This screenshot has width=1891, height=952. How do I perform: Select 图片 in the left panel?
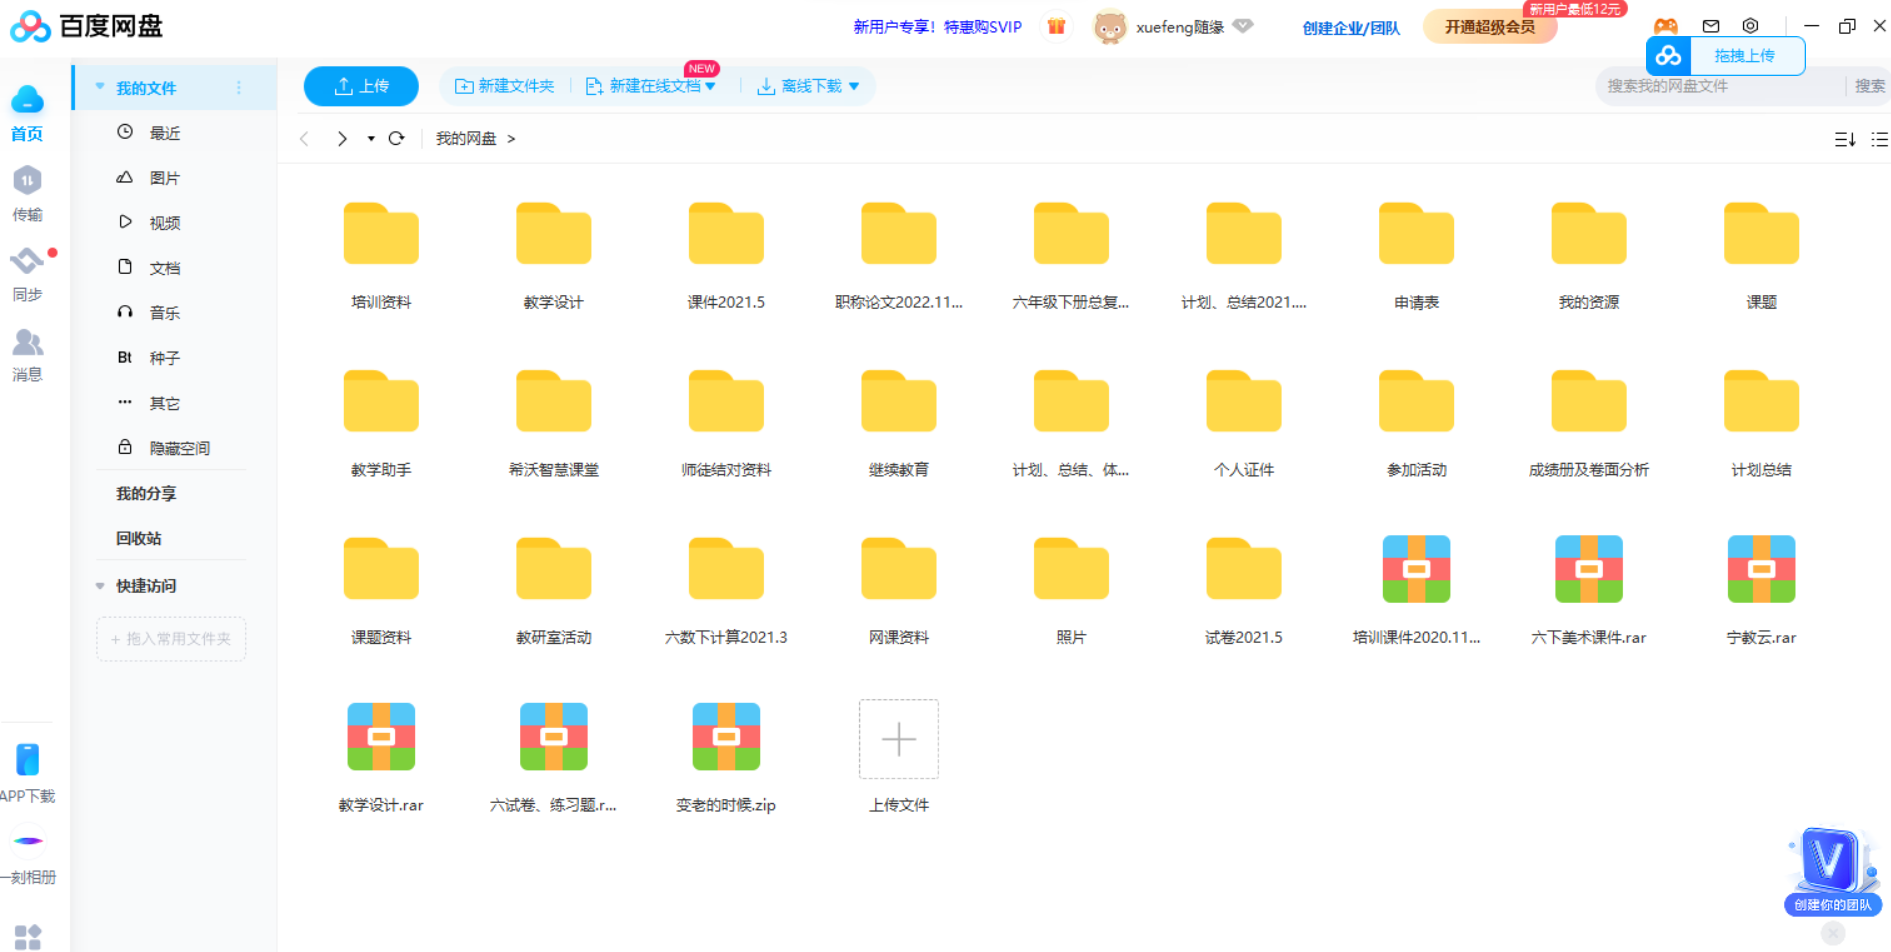pos(164,178)
